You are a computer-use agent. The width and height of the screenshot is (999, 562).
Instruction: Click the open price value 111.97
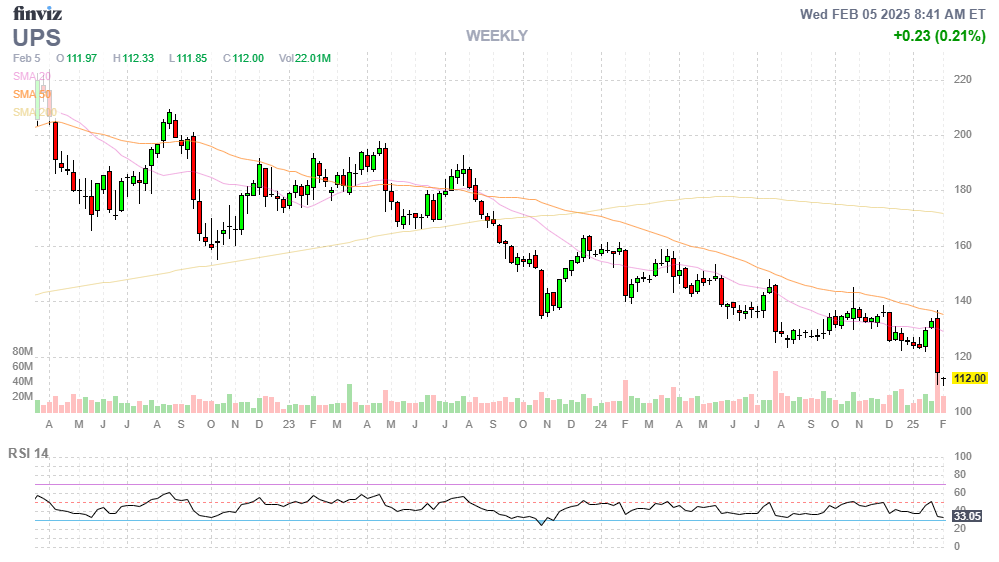point(81,58)
